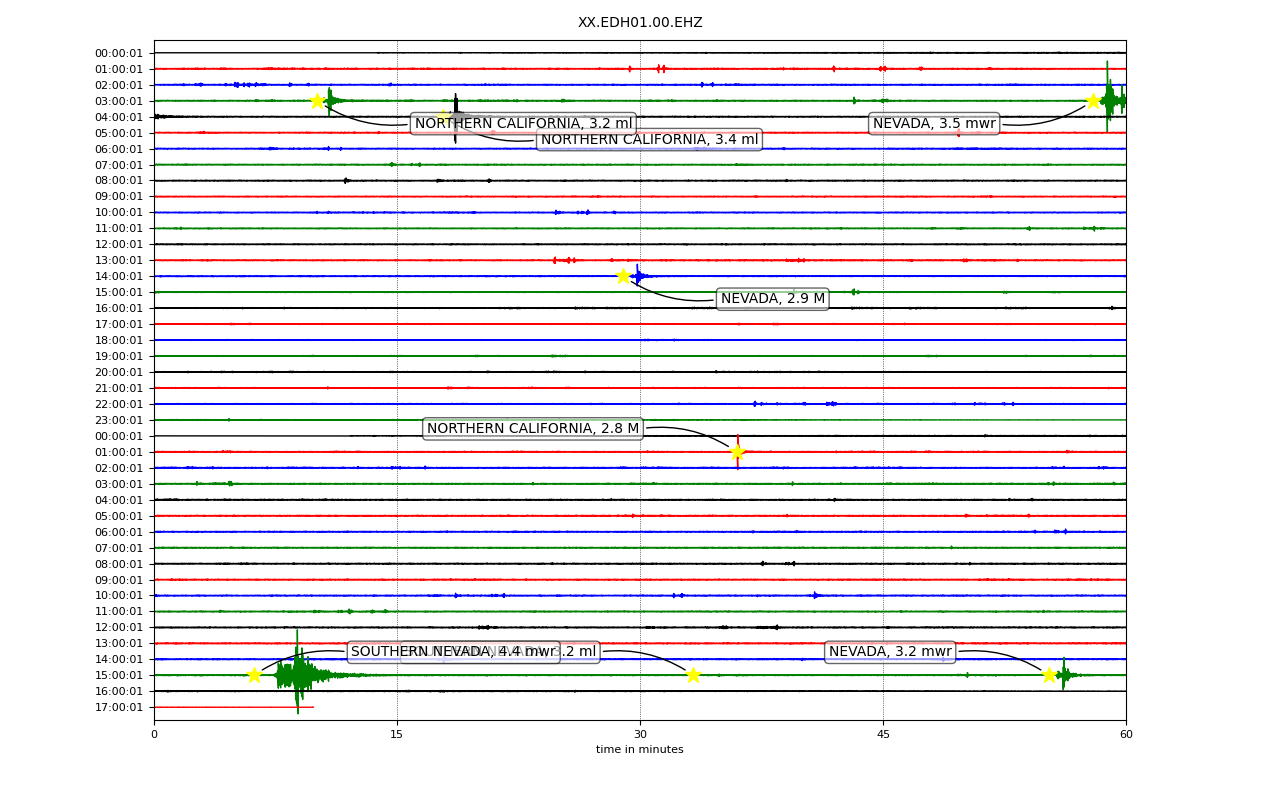This screenshot has width=1280, height=800.
Task: Click the NORTHERN CALIFORNIA, 2.8 M label
Action: 533,429
